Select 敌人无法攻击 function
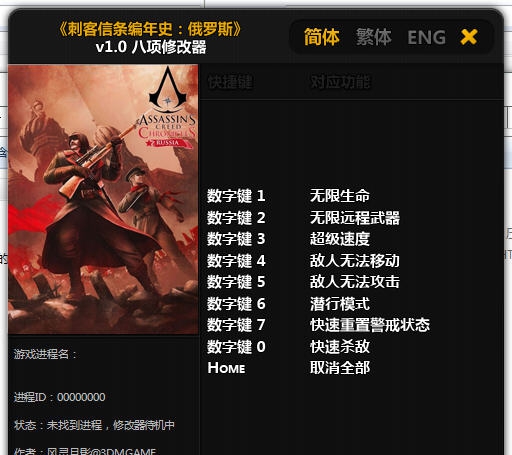The height and width of the screenshot is (455, 512). click(x=355, y=282)
